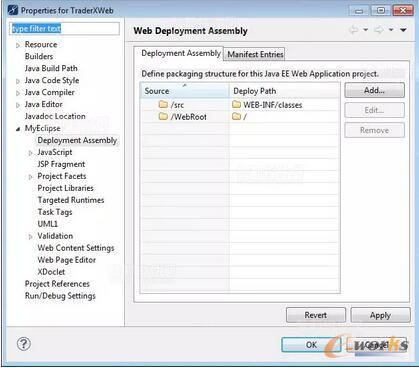Select the Java Code Style label
The height and width of the screenshot is (368, 419).
(x=52, y=80)
